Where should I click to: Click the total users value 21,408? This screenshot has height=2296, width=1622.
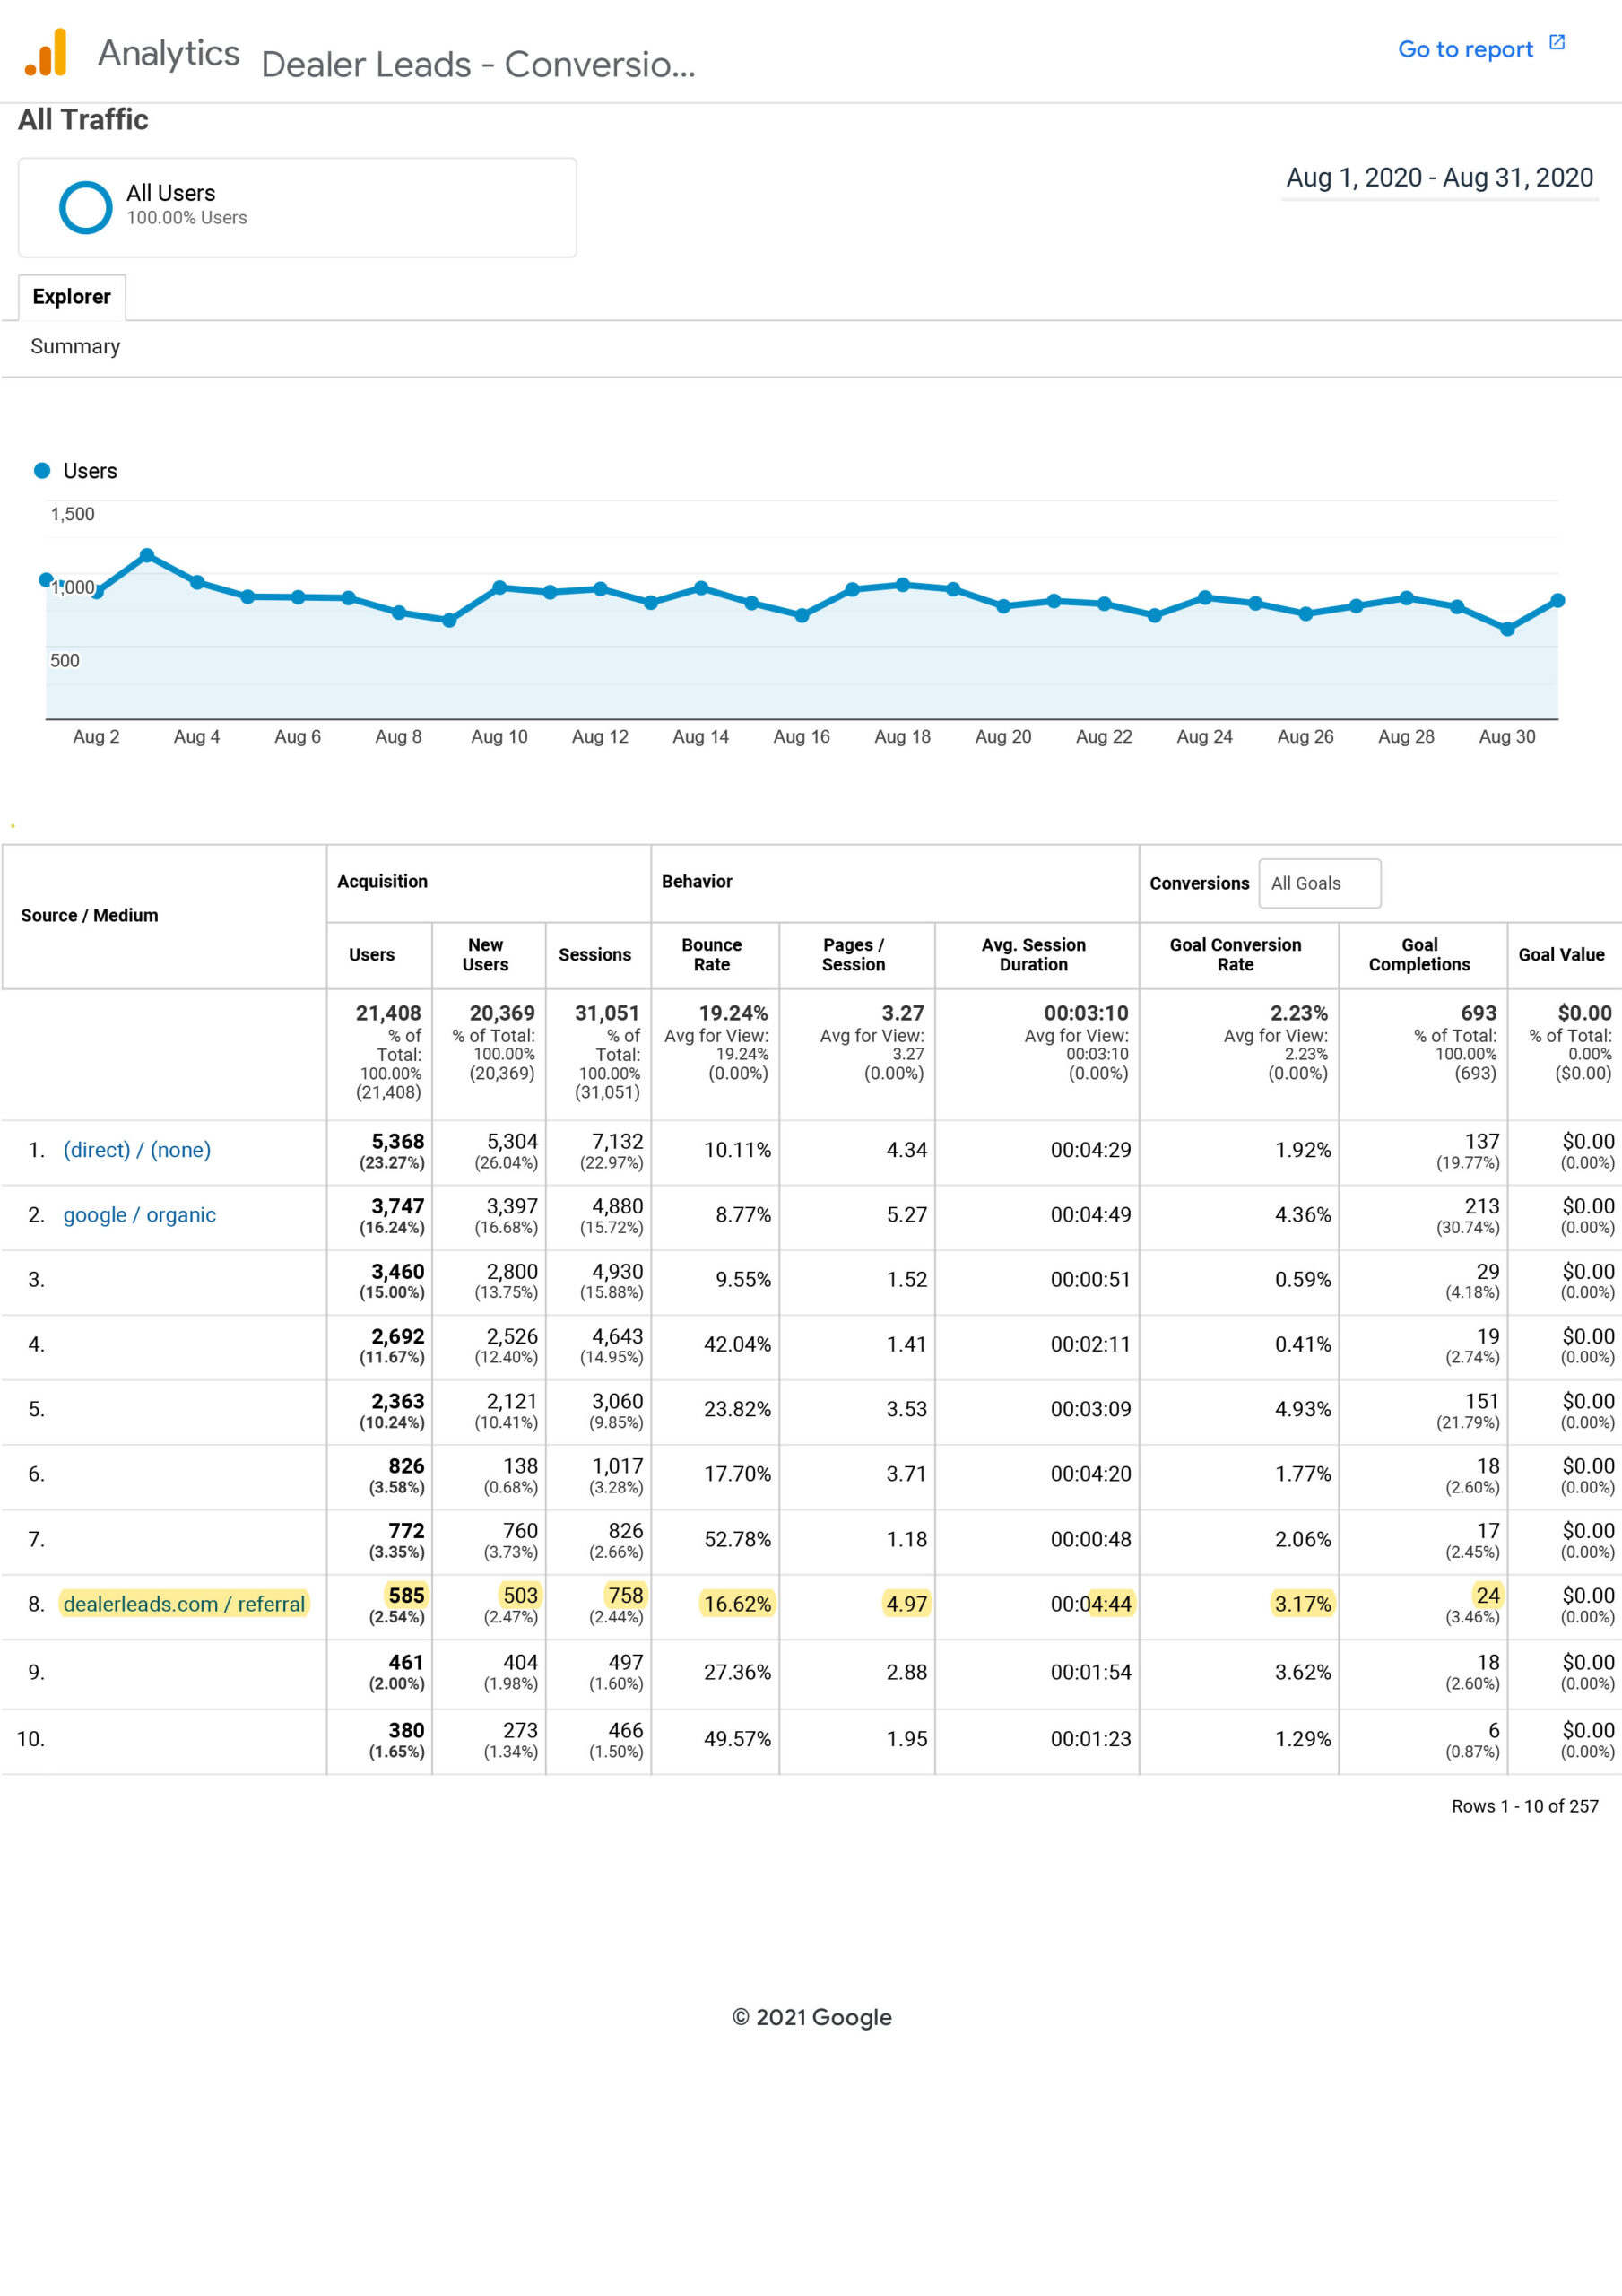pos(389,1013)
